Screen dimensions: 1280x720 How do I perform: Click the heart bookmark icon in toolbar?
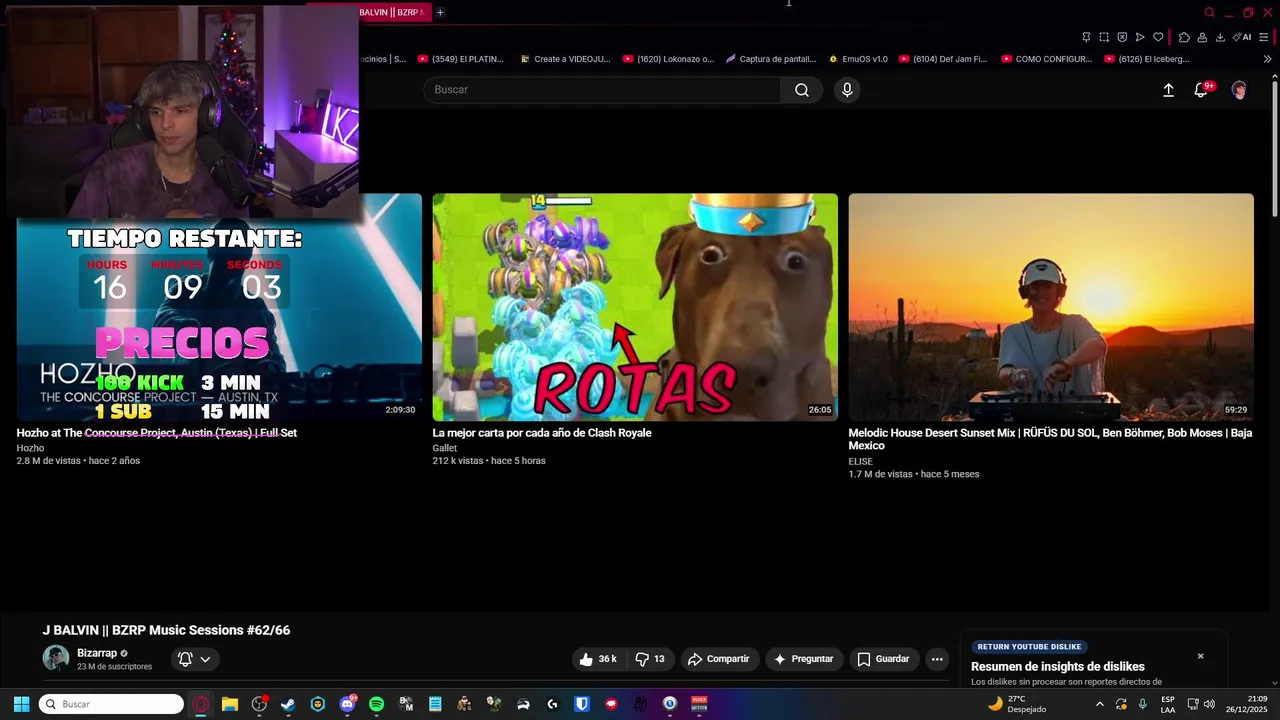point(1158,37)
